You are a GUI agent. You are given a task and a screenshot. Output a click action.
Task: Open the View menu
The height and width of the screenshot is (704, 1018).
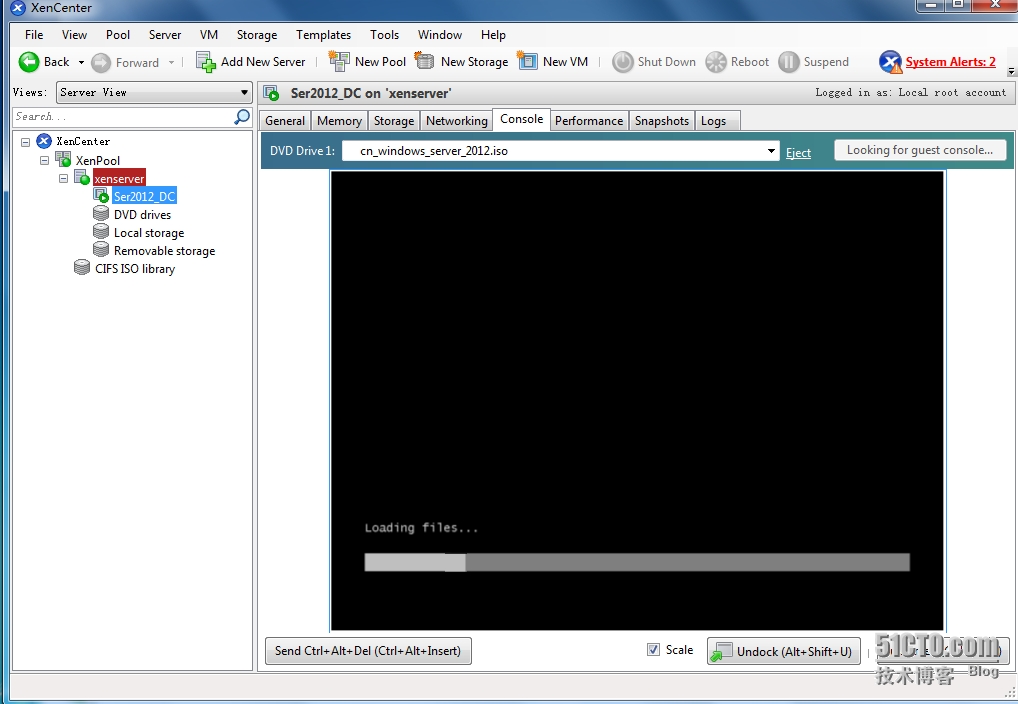[x=74, y=34]
